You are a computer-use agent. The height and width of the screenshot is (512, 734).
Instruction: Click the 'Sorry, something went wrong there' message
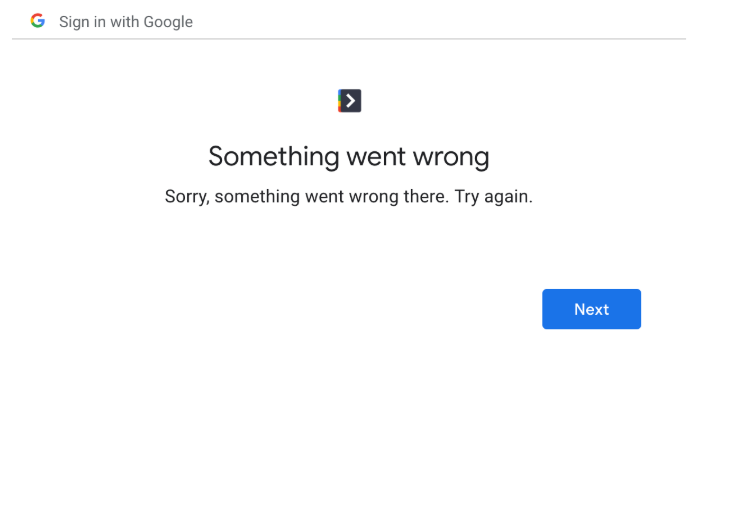pos(307,197)
